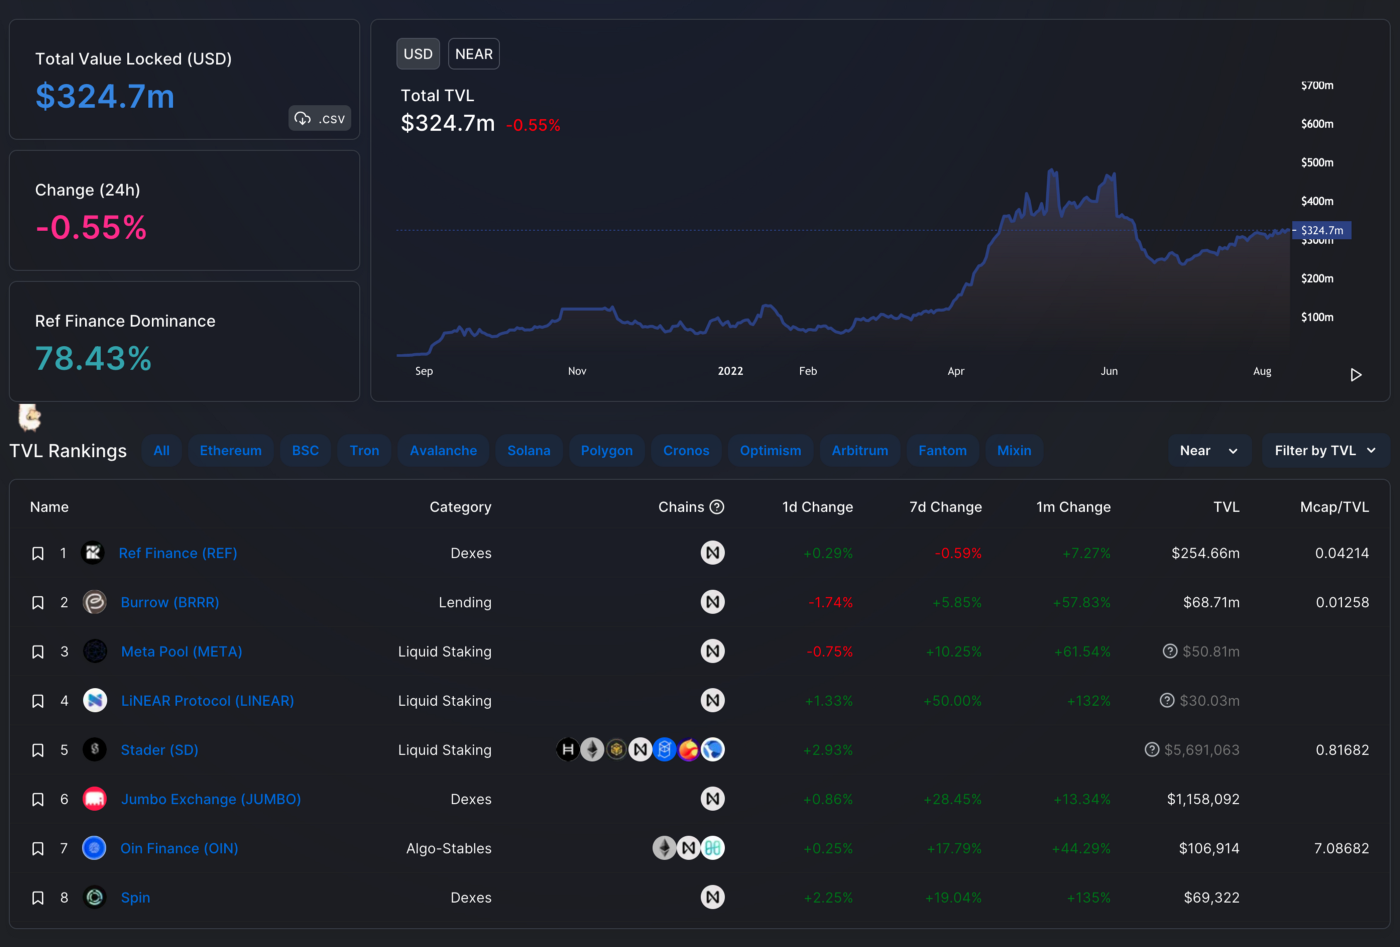This screenshot has height=947, width=1400.
Task: Open Meta Pool (META) link
Action: point(182,652)
